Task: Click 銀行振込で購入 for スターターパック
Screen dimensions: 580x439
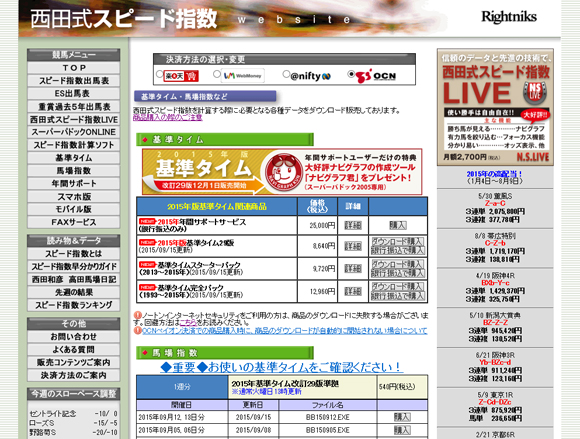Action: pyautogui.click(x=398, y=273)
